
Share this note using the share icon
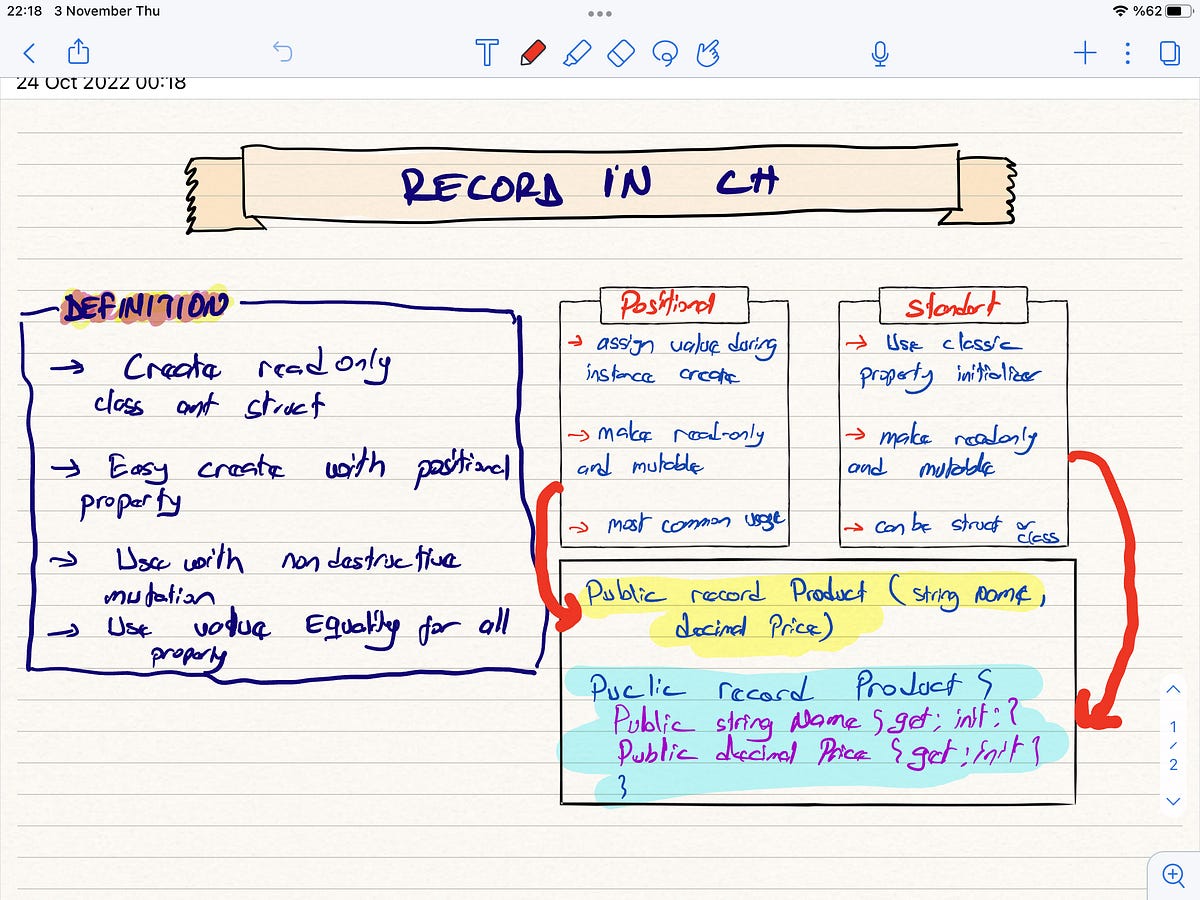pos(78,53)
